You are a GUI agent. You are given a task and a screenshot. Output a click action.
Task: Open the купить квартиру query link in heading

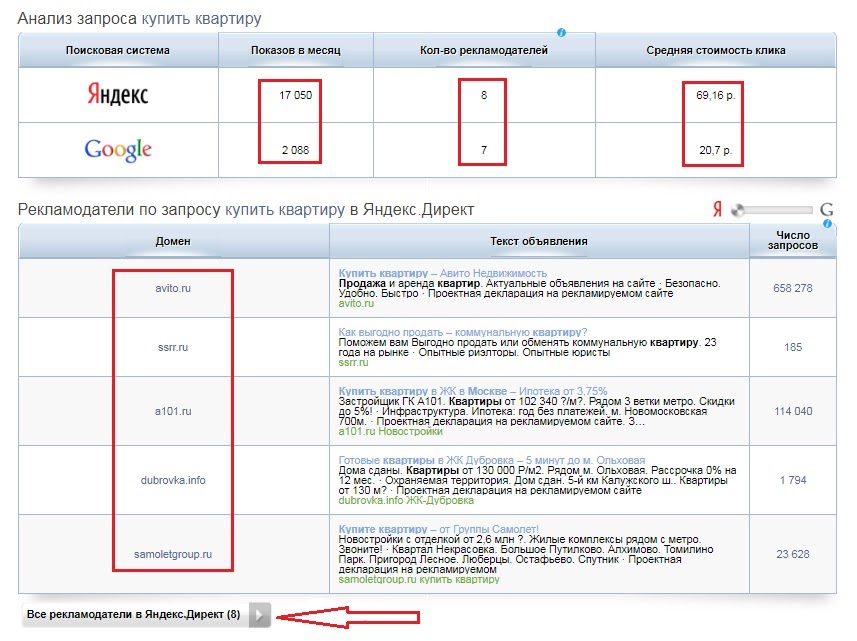pos(201,19)
